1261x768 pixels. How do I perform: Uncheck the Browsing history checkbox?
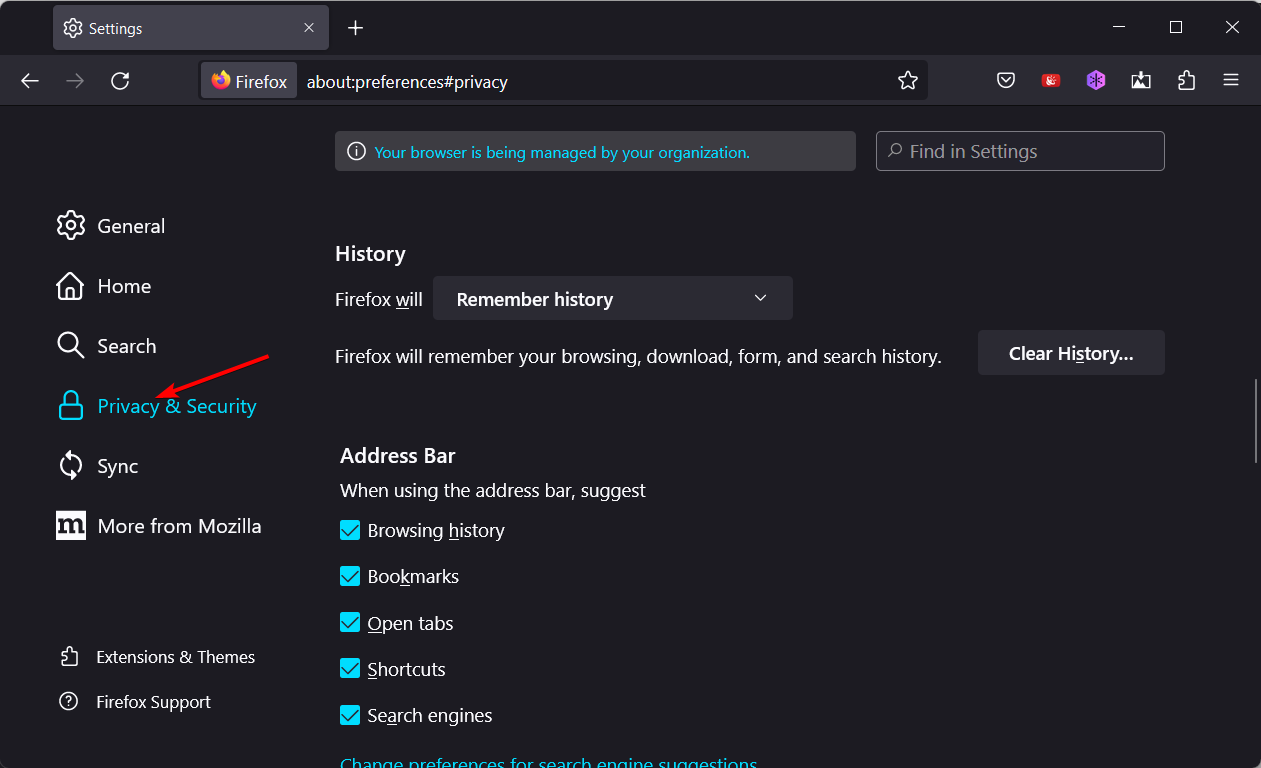pyautogui.click(x=350, y=530)
